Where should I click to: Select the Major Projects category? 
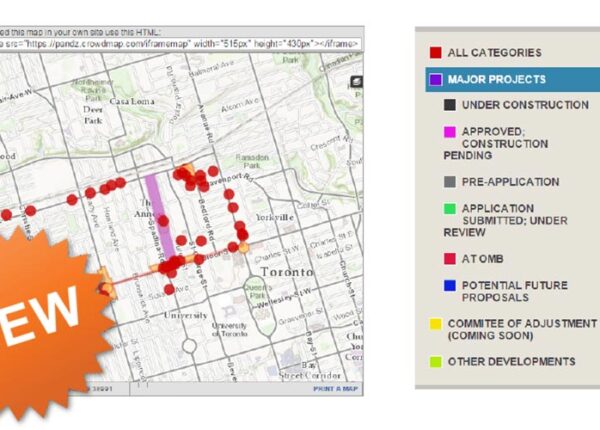[497, 79]
